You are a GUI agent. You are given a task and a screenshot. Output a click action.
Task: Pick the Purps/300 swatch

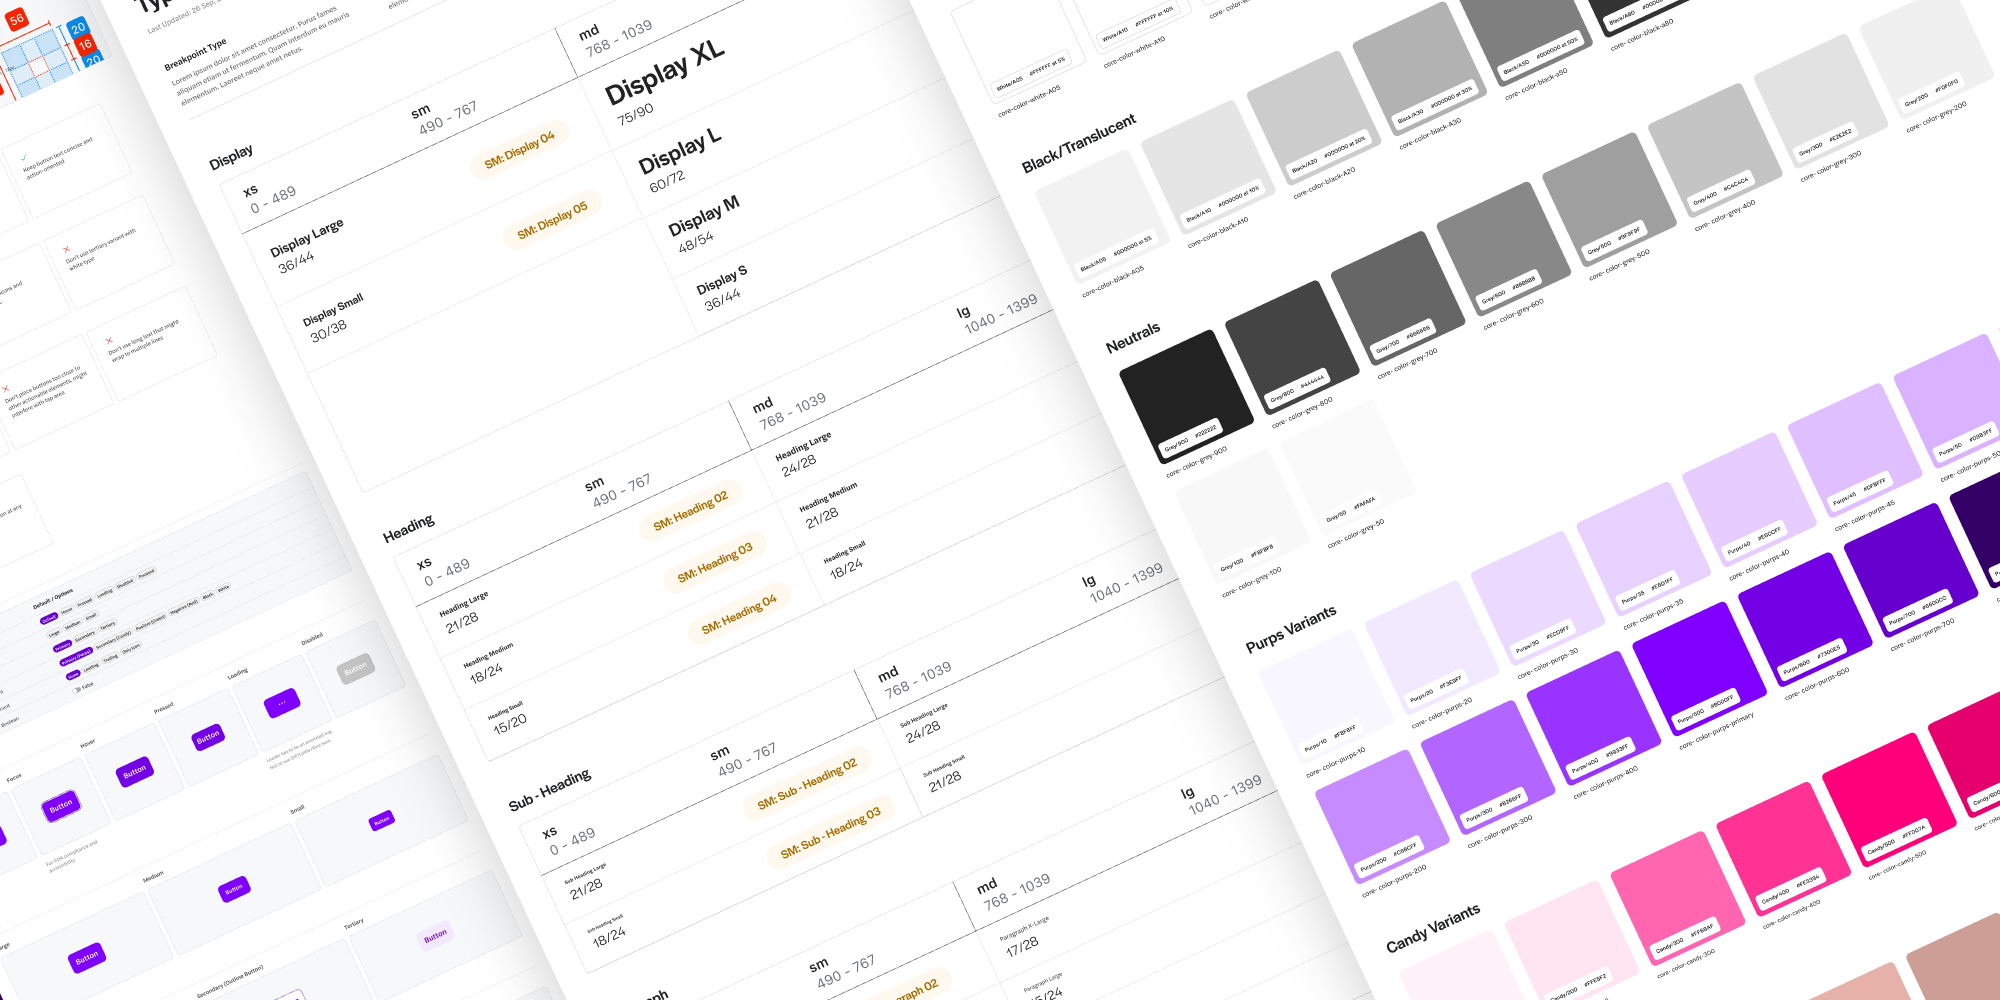1488,766
